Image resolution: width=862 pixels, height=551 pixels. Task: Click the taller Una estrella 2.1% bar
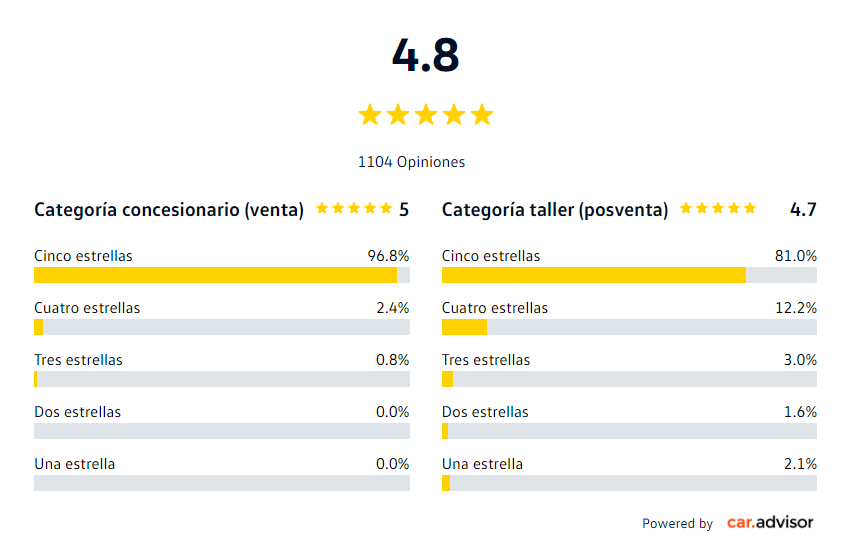(629, 483)
